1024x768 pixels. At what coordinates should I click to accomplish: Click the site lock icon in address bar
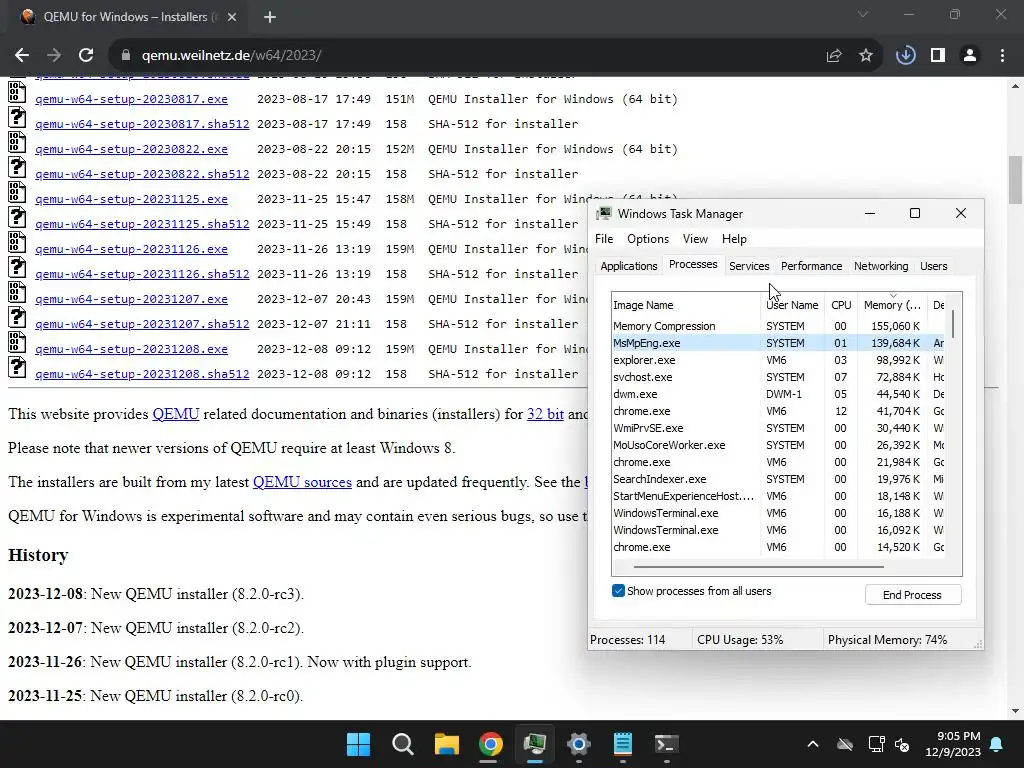coord(126,56)
